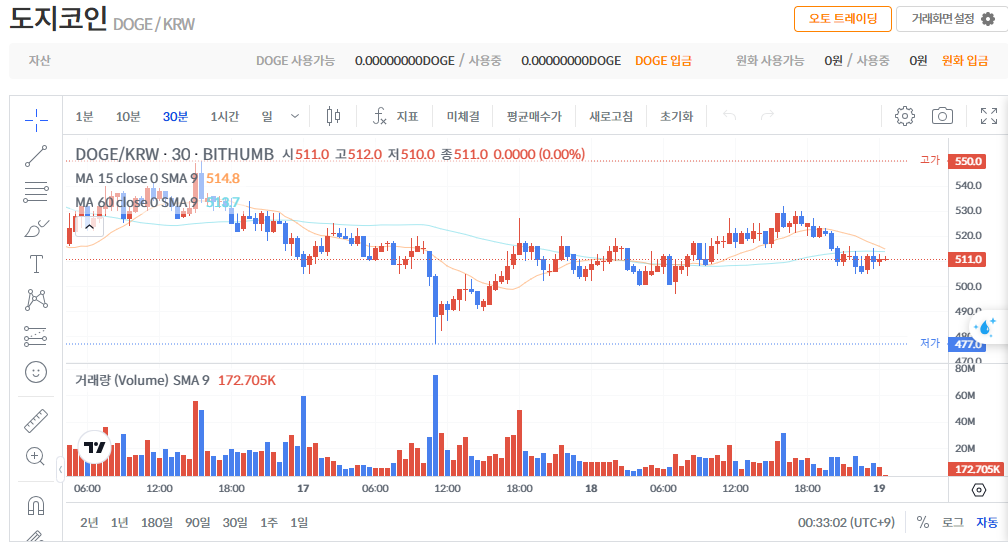Click the 새로고침 refresh button

click(x=611, y=116)
